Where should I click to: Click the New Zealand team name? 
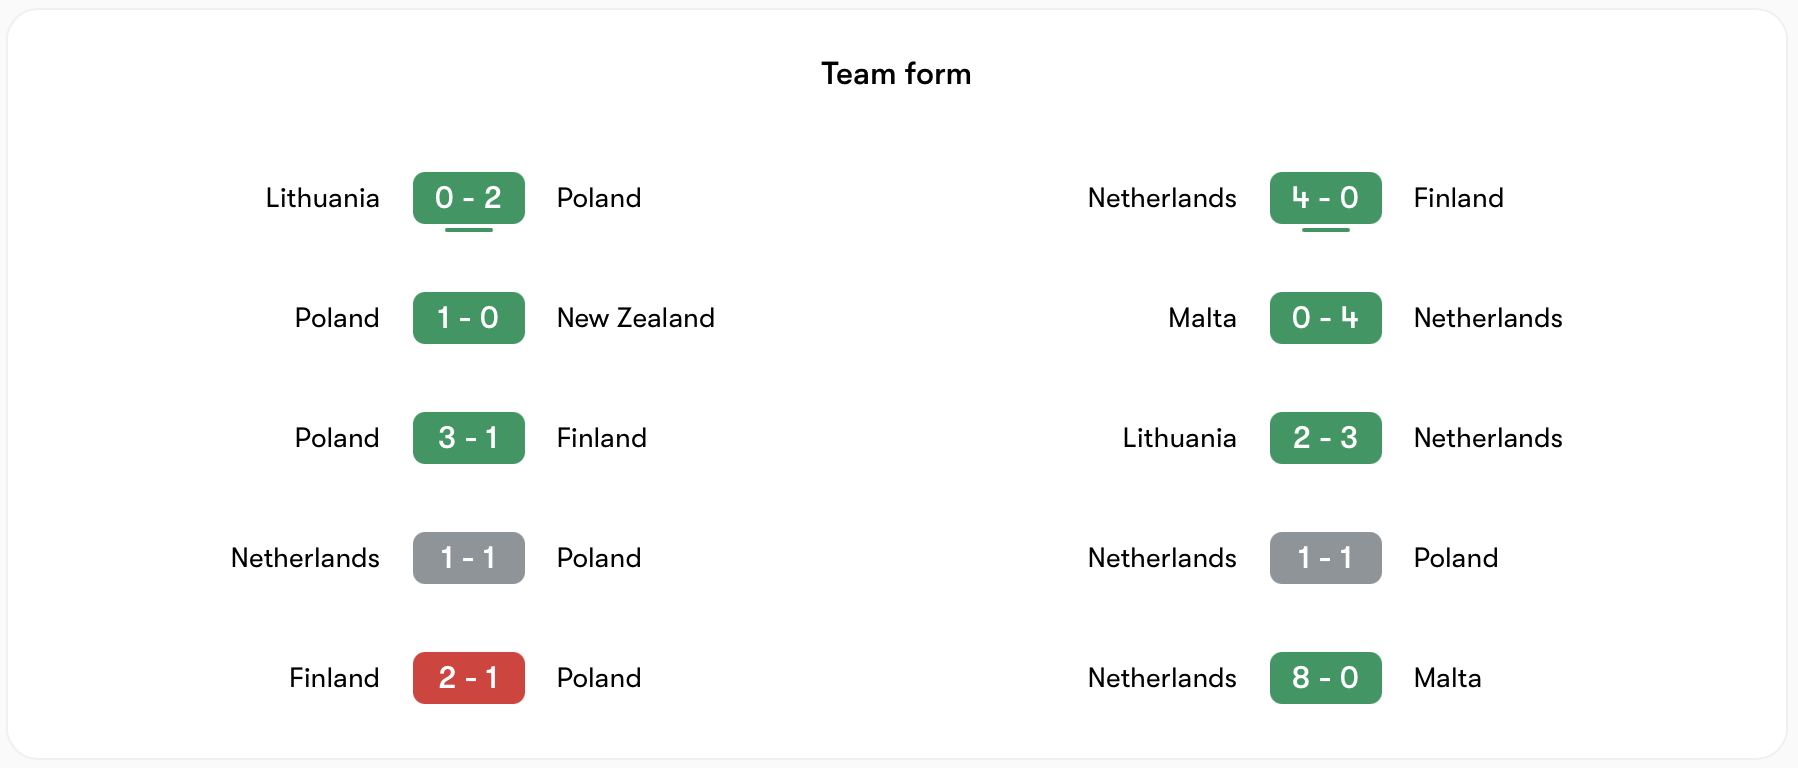pos(635,318)
